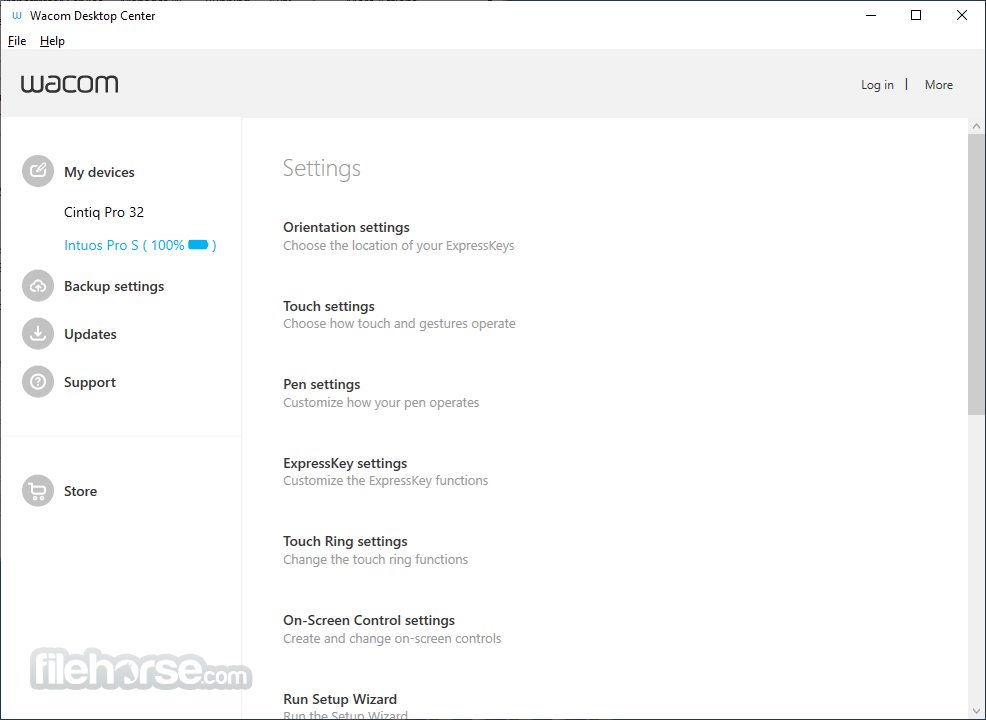The height and width of the screenshot is (720, 986).
Task: Click the My devices tablet icon
Action: point(38,171)
